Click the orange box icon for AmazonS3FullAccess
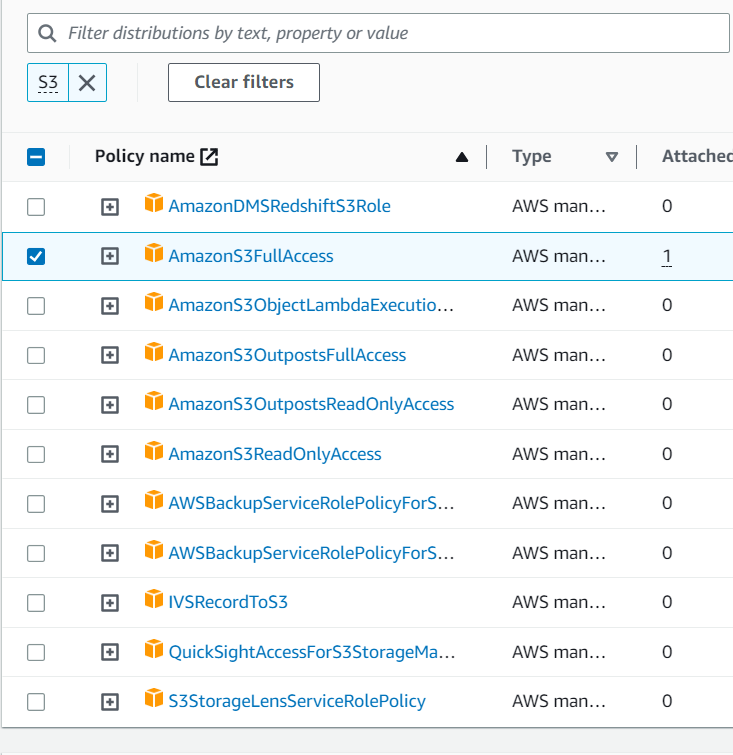The image size is (733, 755). coord(154,253)
